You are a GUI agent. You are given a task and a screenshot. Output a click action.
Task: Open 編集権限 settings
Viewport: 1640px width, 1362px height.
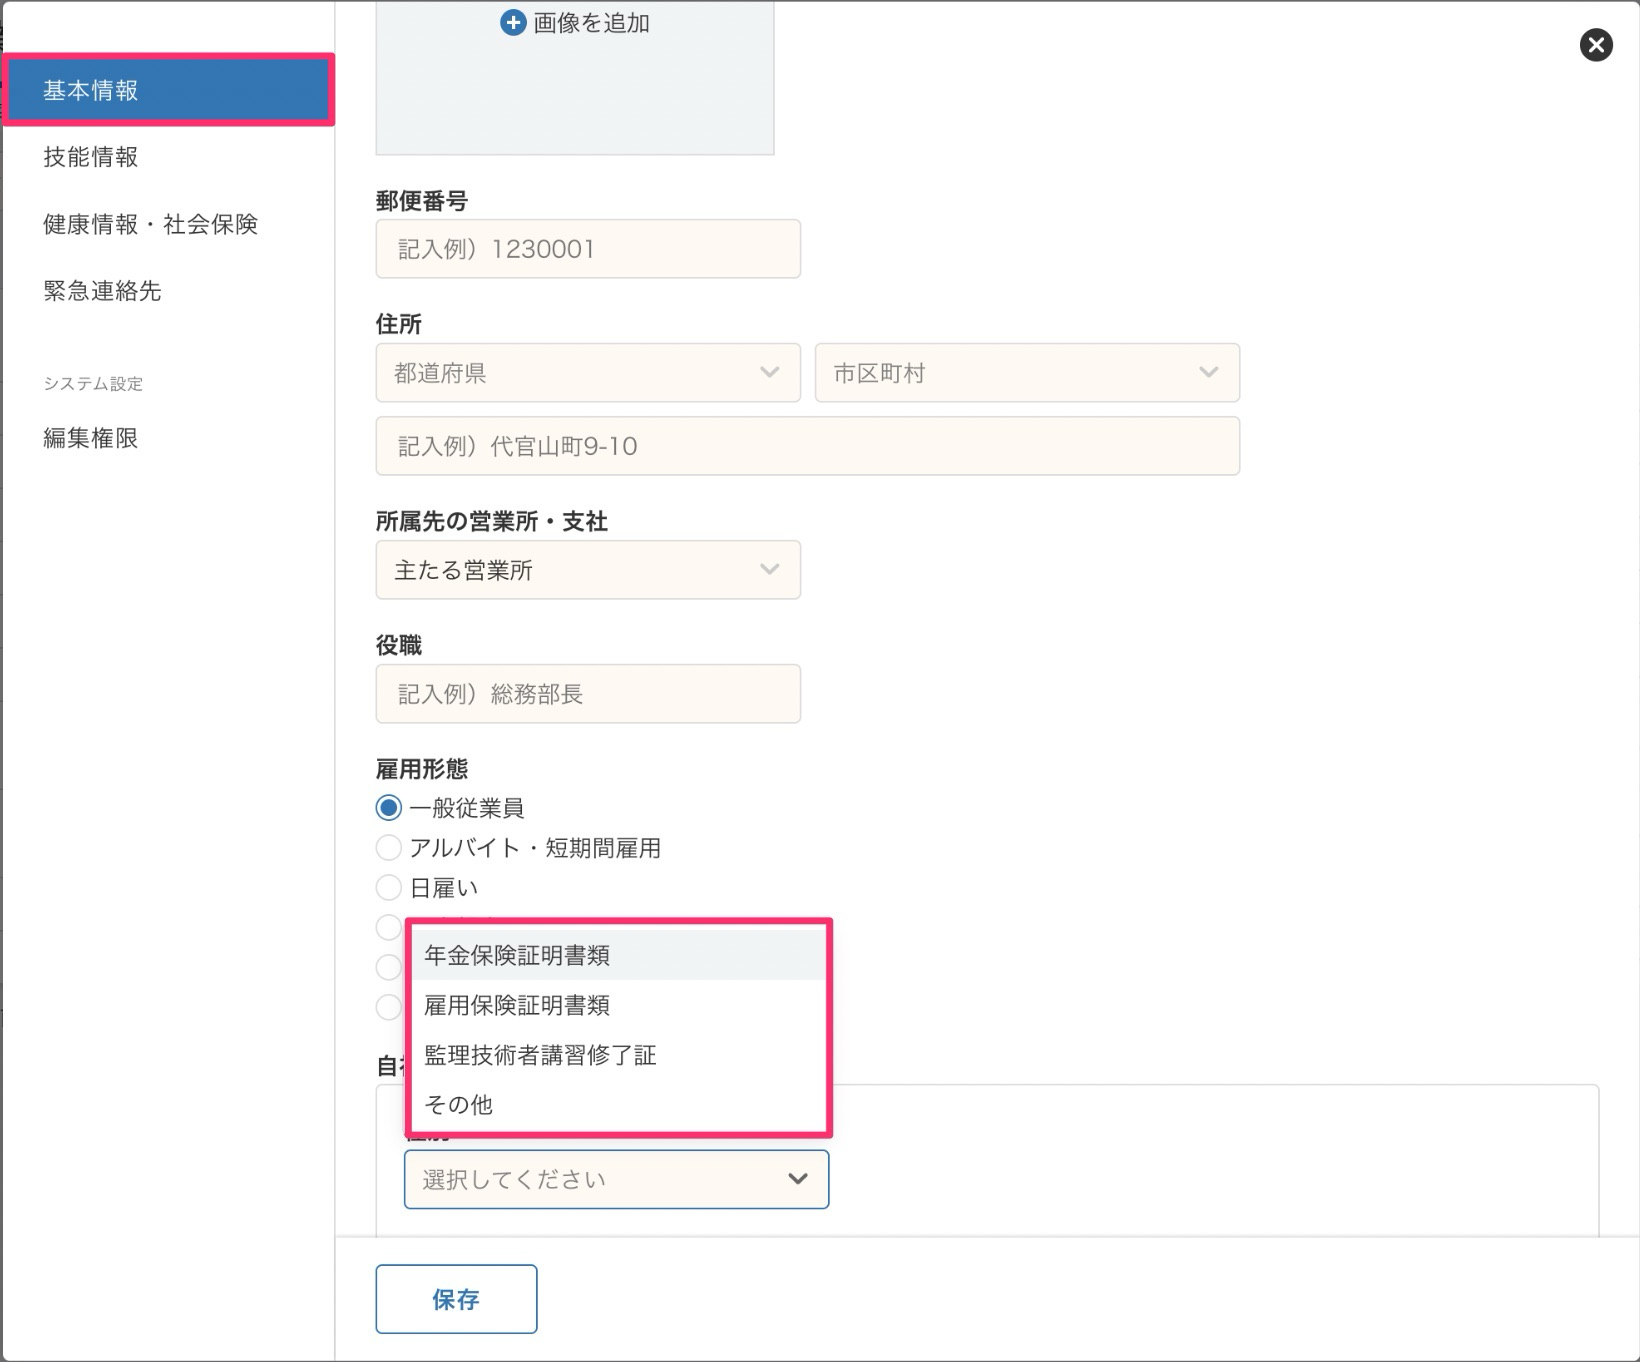(90, 438)
